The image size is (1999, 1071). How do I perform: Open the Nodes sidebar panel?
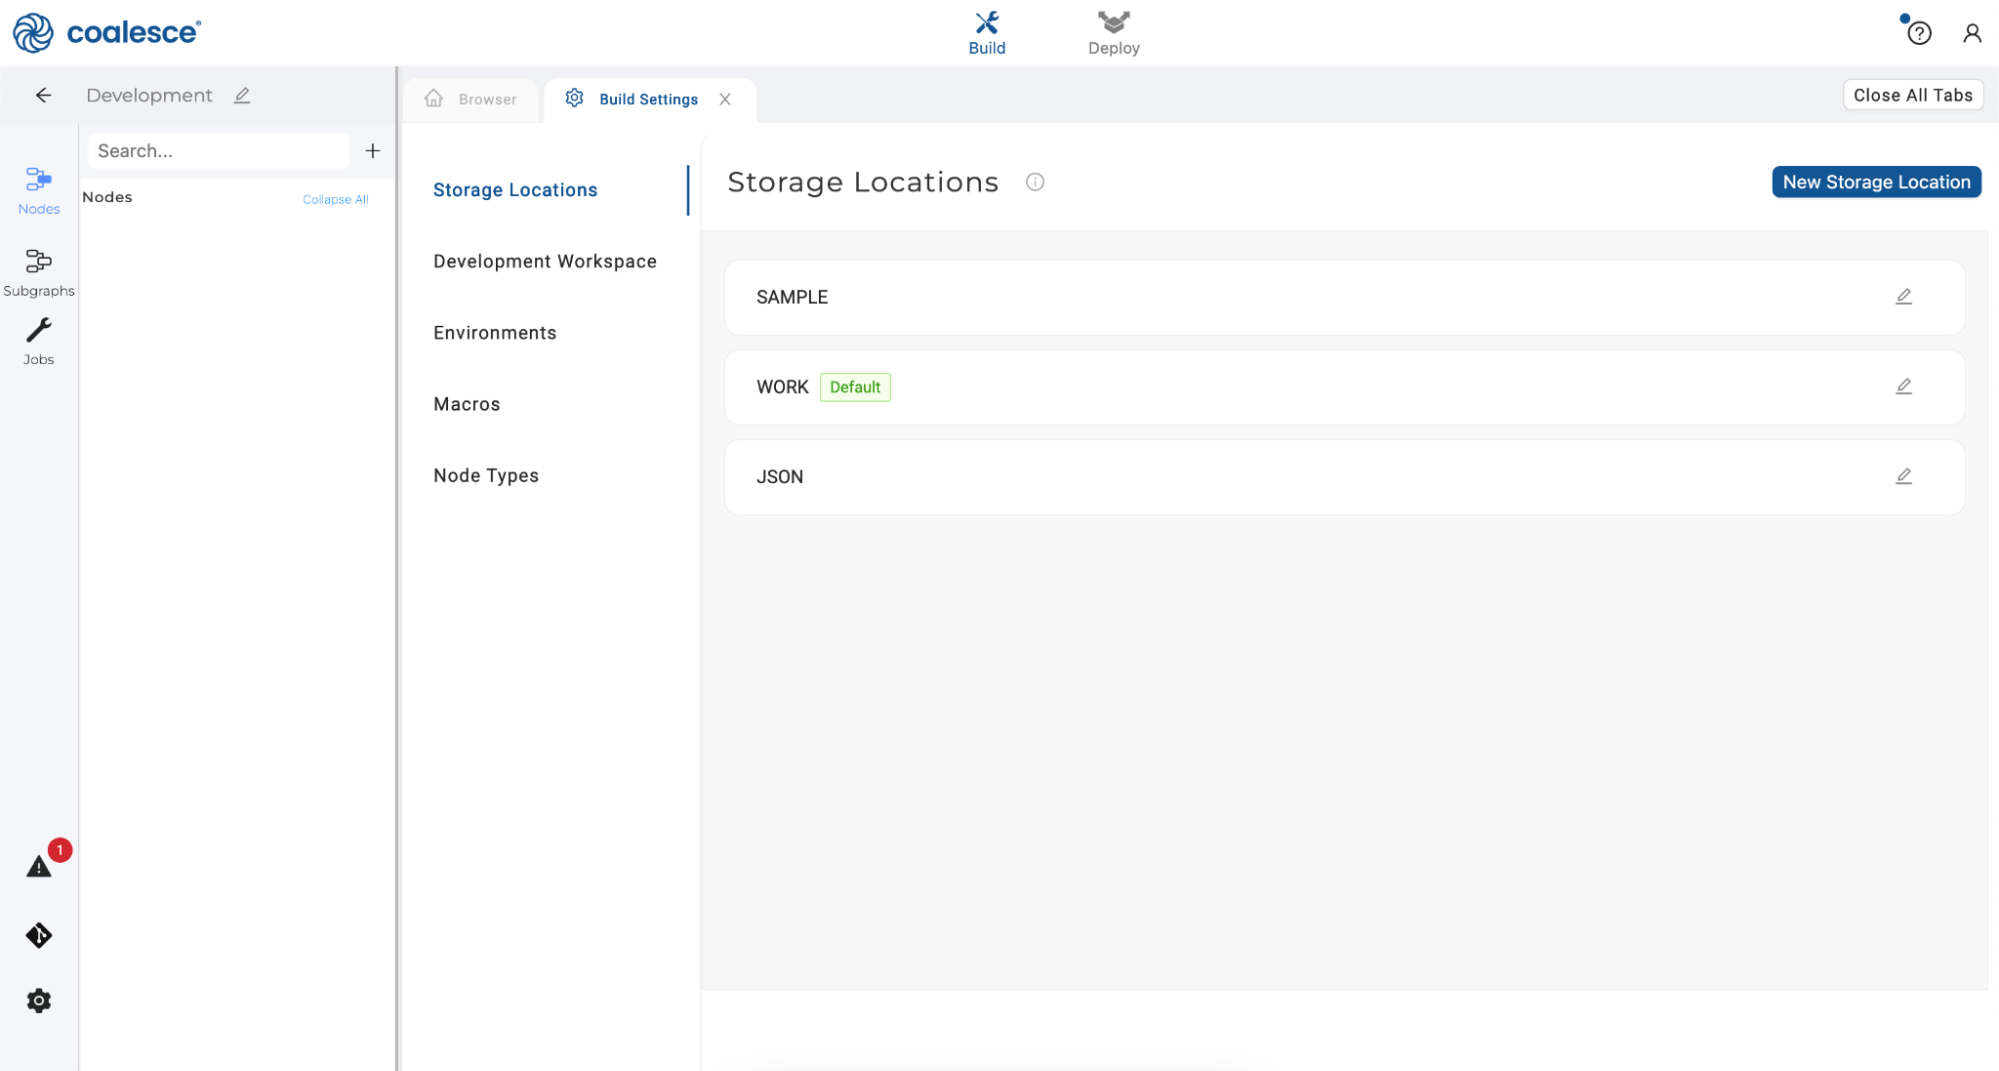tap(39, 189)
